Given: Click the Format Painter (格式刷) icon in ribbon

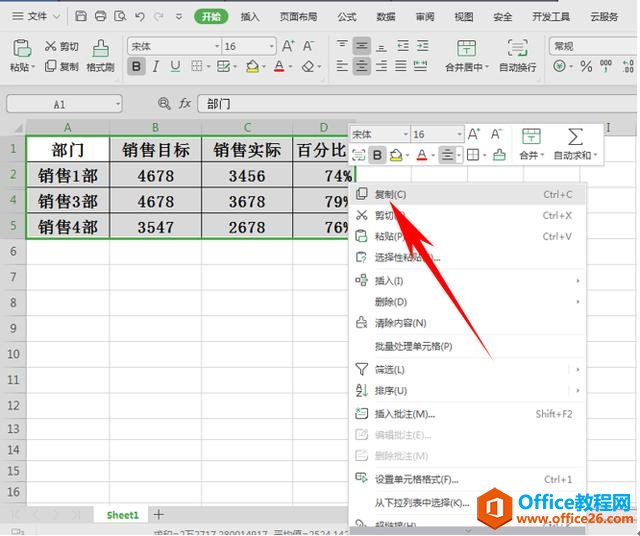Looking at the screenshot, I should pos(100,48).
